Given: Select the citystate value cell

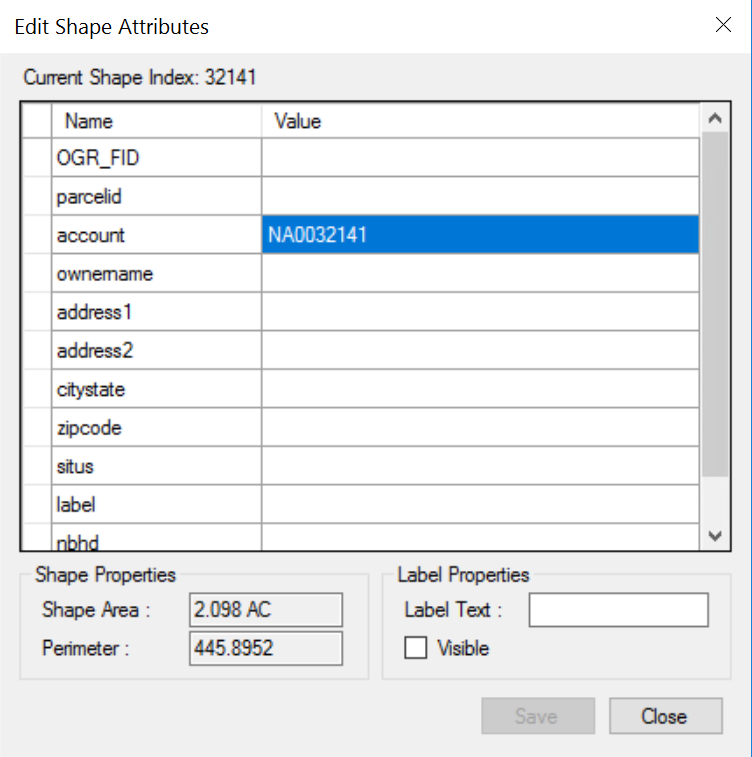Looking at the screenshot, I should tap(480, 389).
